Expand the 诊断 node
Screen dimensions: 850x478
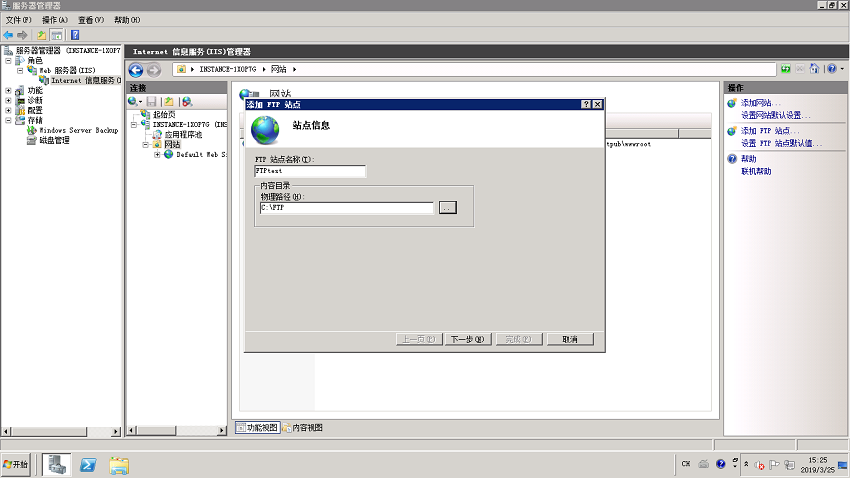tap(8, 100)
